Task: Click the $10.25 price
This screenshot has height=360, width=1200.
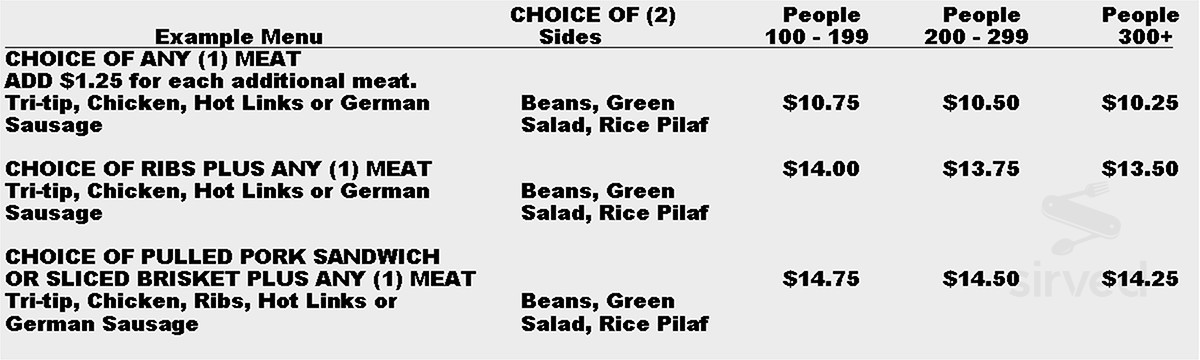Action: pos(1140,103)
